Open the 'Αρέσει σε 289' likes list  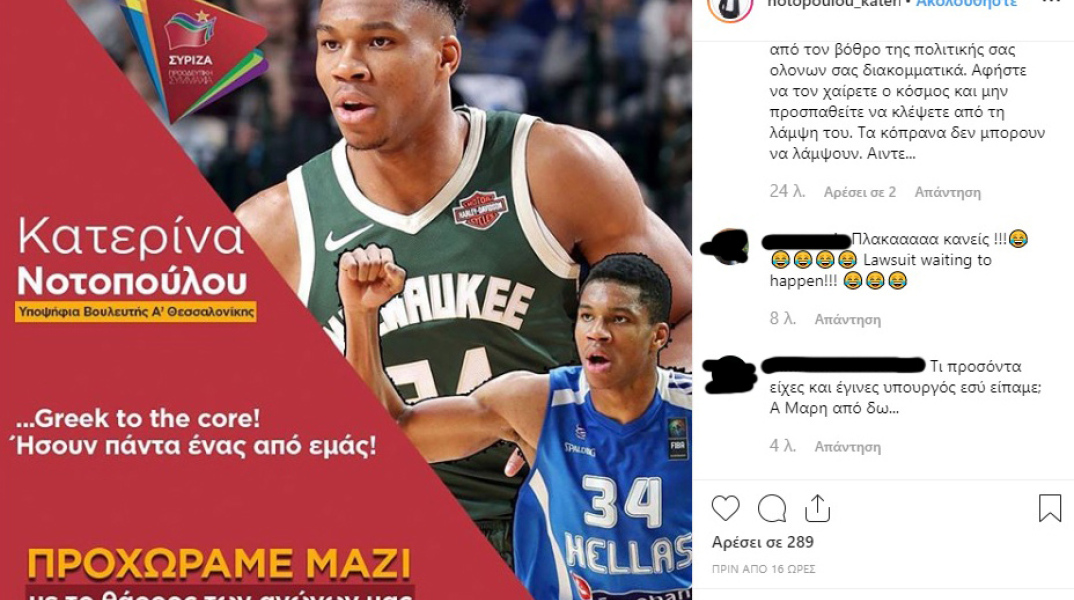[762, 542]
